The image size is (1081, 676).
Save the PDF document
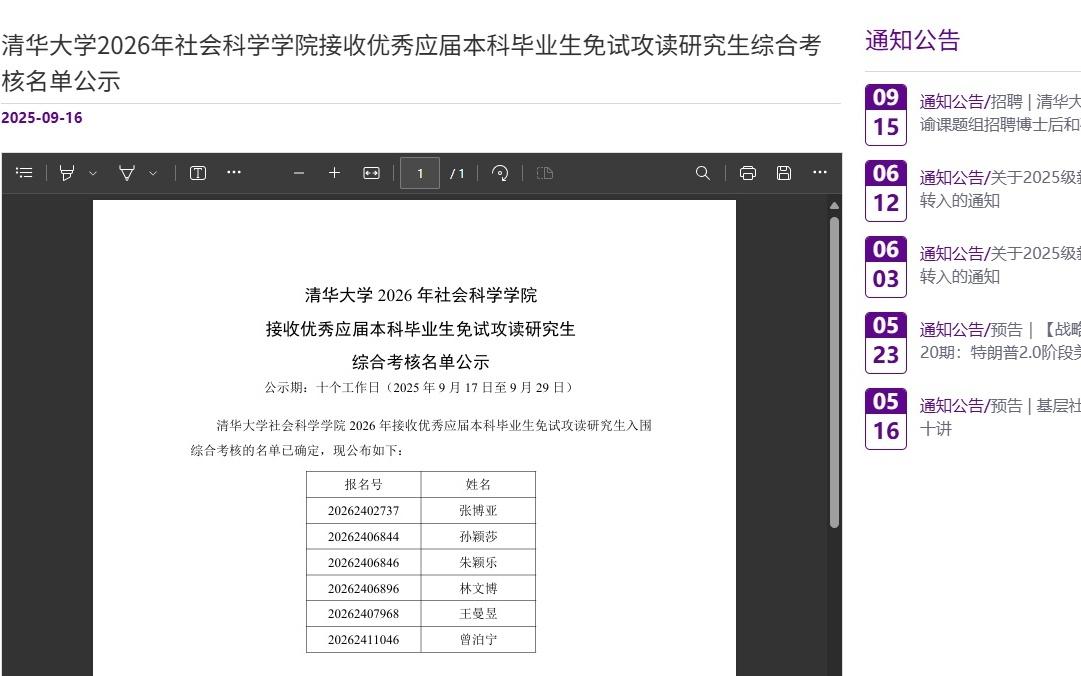(783, 172)
